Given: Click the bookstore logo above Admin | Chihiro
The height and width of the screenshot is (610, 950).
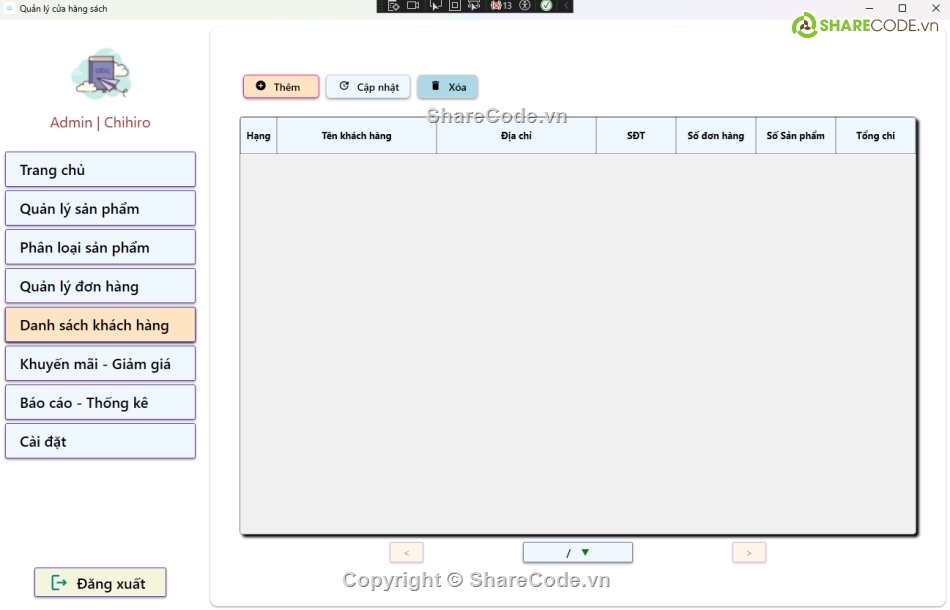Looking at the screenshot, I should point(100,74).
